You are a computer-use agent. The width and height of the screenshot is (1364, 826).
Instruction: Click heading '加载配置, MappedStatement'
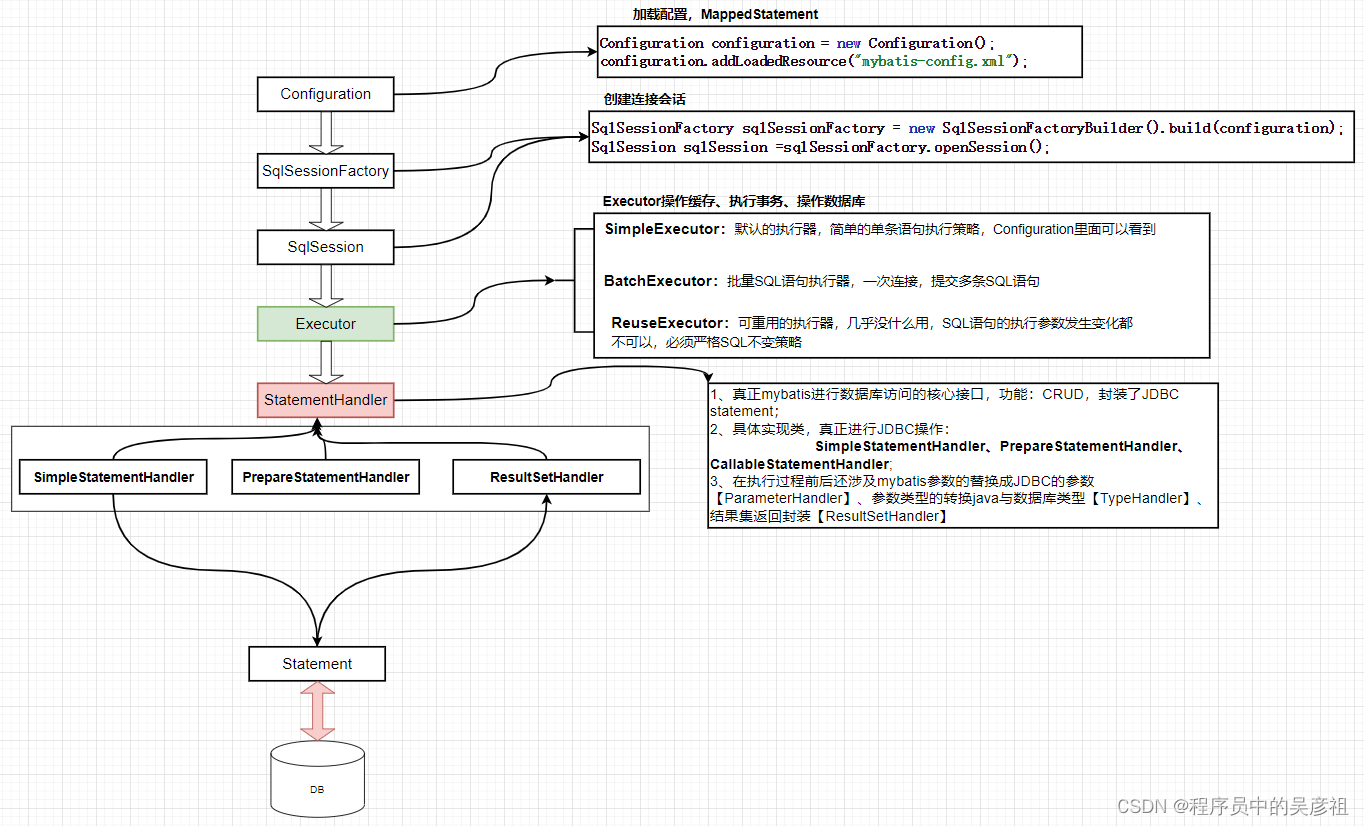[x=725, y=14]
